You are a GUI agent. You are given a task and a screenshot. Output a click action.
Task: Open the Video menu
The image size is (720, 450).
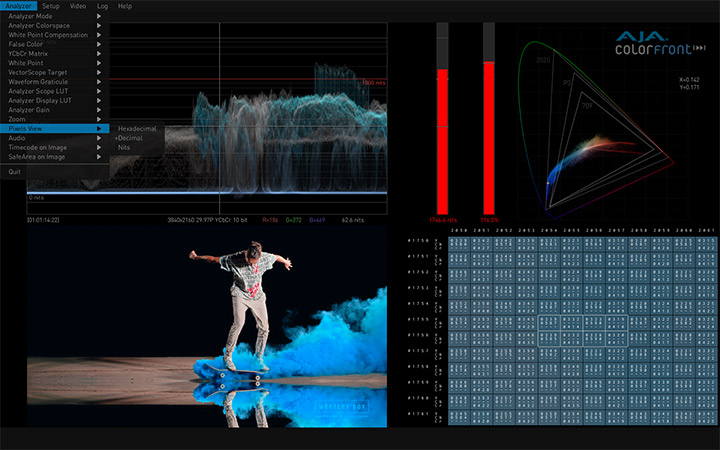(78, 6)
